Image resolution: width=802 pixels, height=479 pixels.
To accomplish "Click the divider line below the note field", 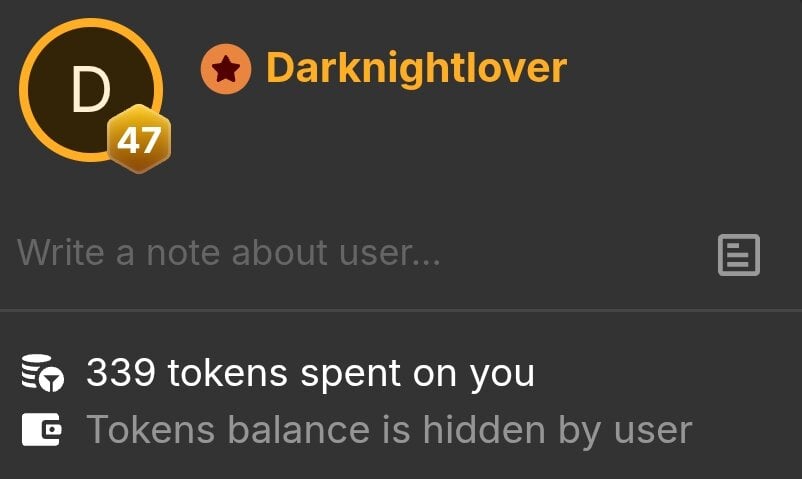I will click(401, 310).
